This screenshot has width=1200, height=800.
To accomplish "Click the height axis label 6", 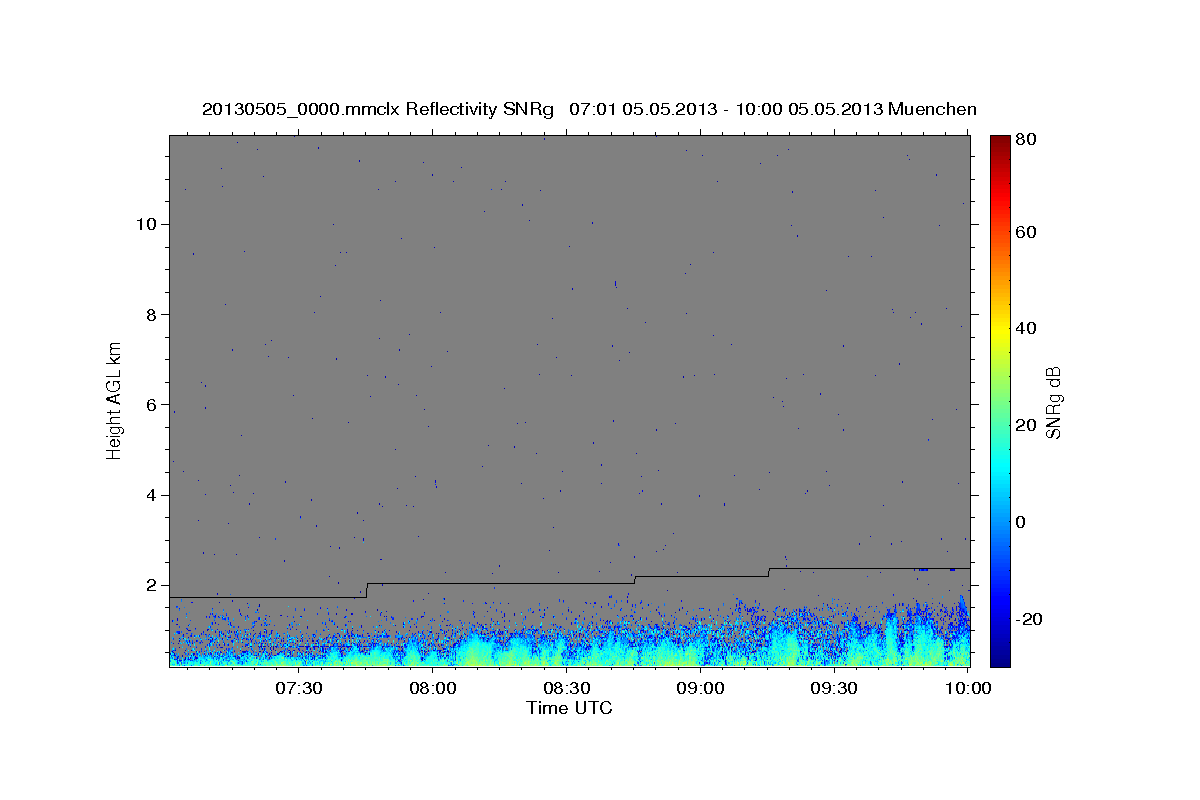I will point(153,404).
